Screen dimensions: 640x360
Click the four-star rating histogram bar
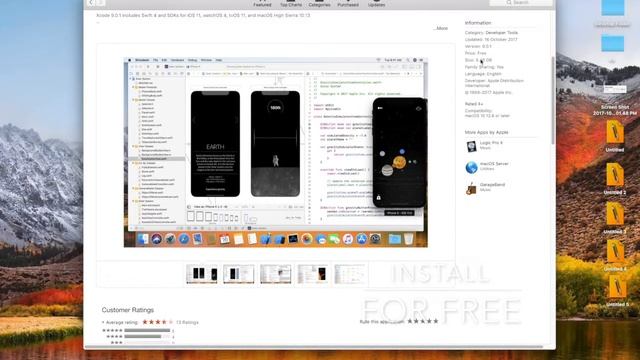click(147, 336)
